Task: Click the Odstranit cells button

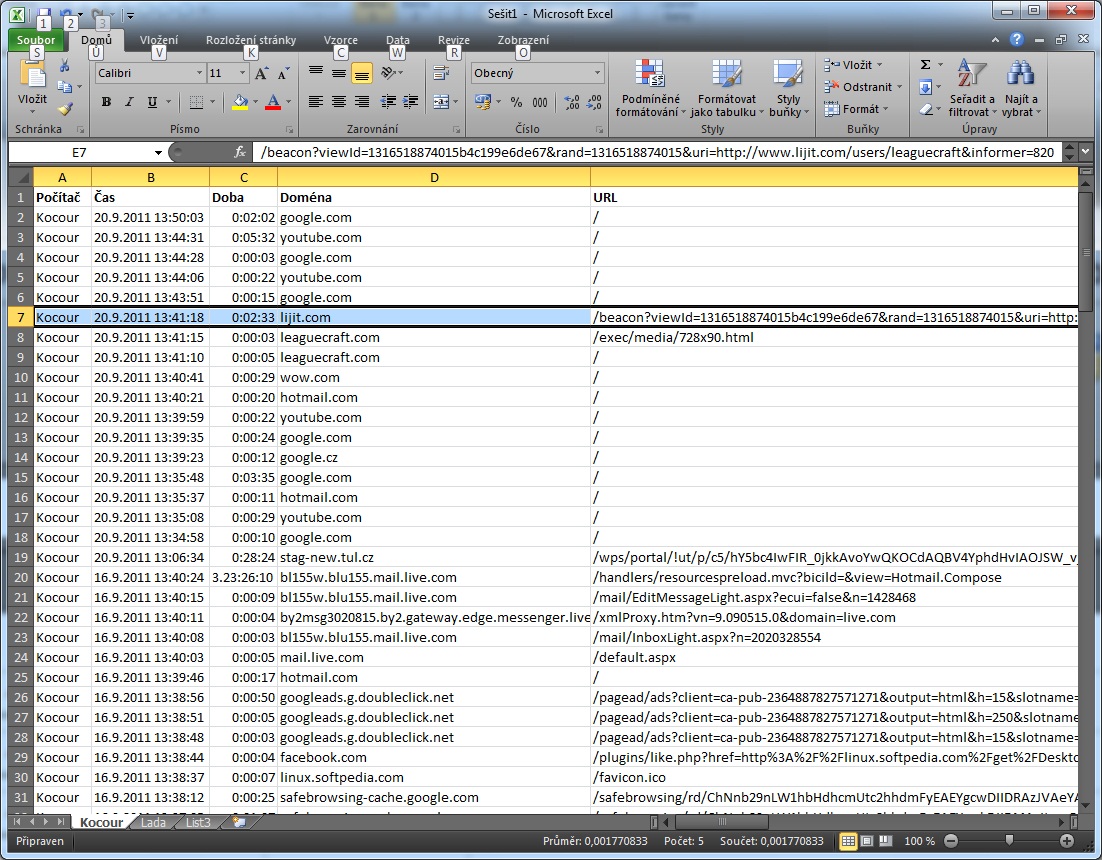Action: pyautogui.click(x=864, y=87)
